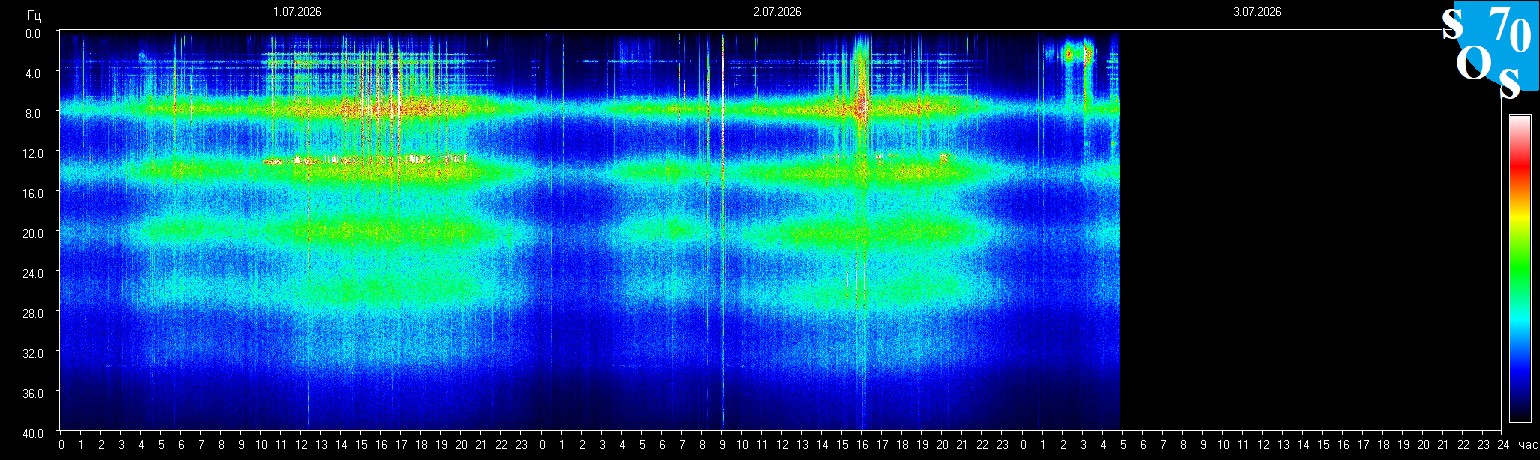
Task: Click the white vertical spike on 2.07.2026
Action: (x=723, y=230)
